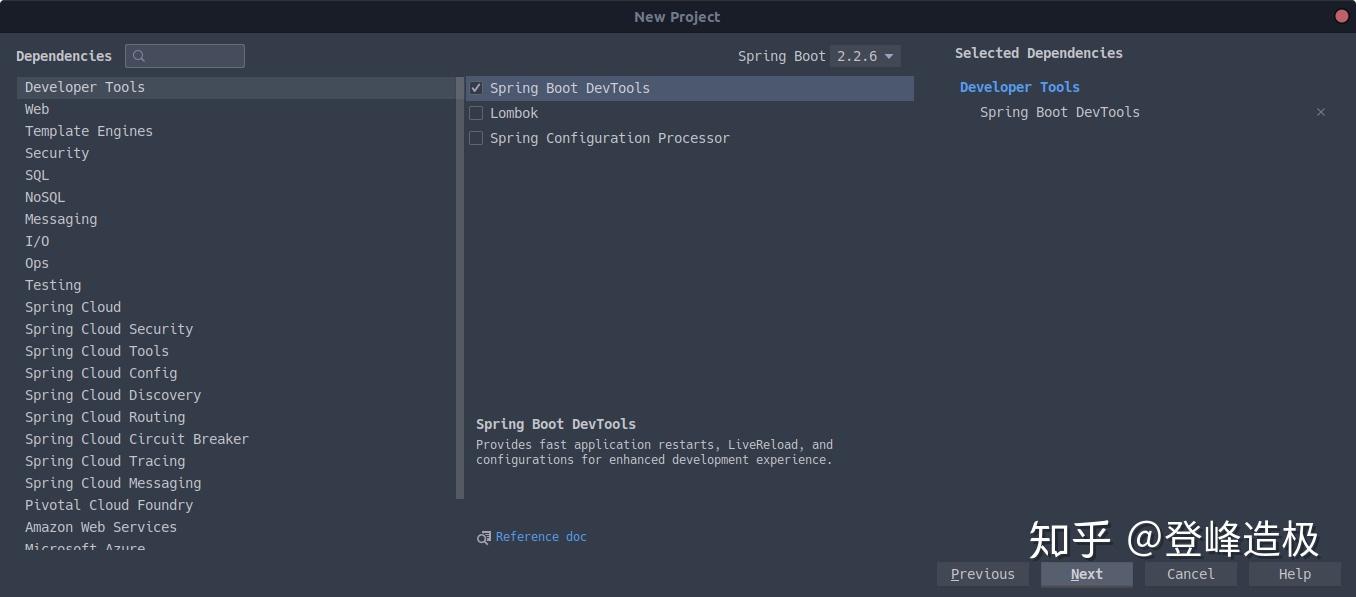This screenshot has height=597, width=1356.
Task: Uncheck the Spring Boot DevTools checkbox
Action: (476, 88)
